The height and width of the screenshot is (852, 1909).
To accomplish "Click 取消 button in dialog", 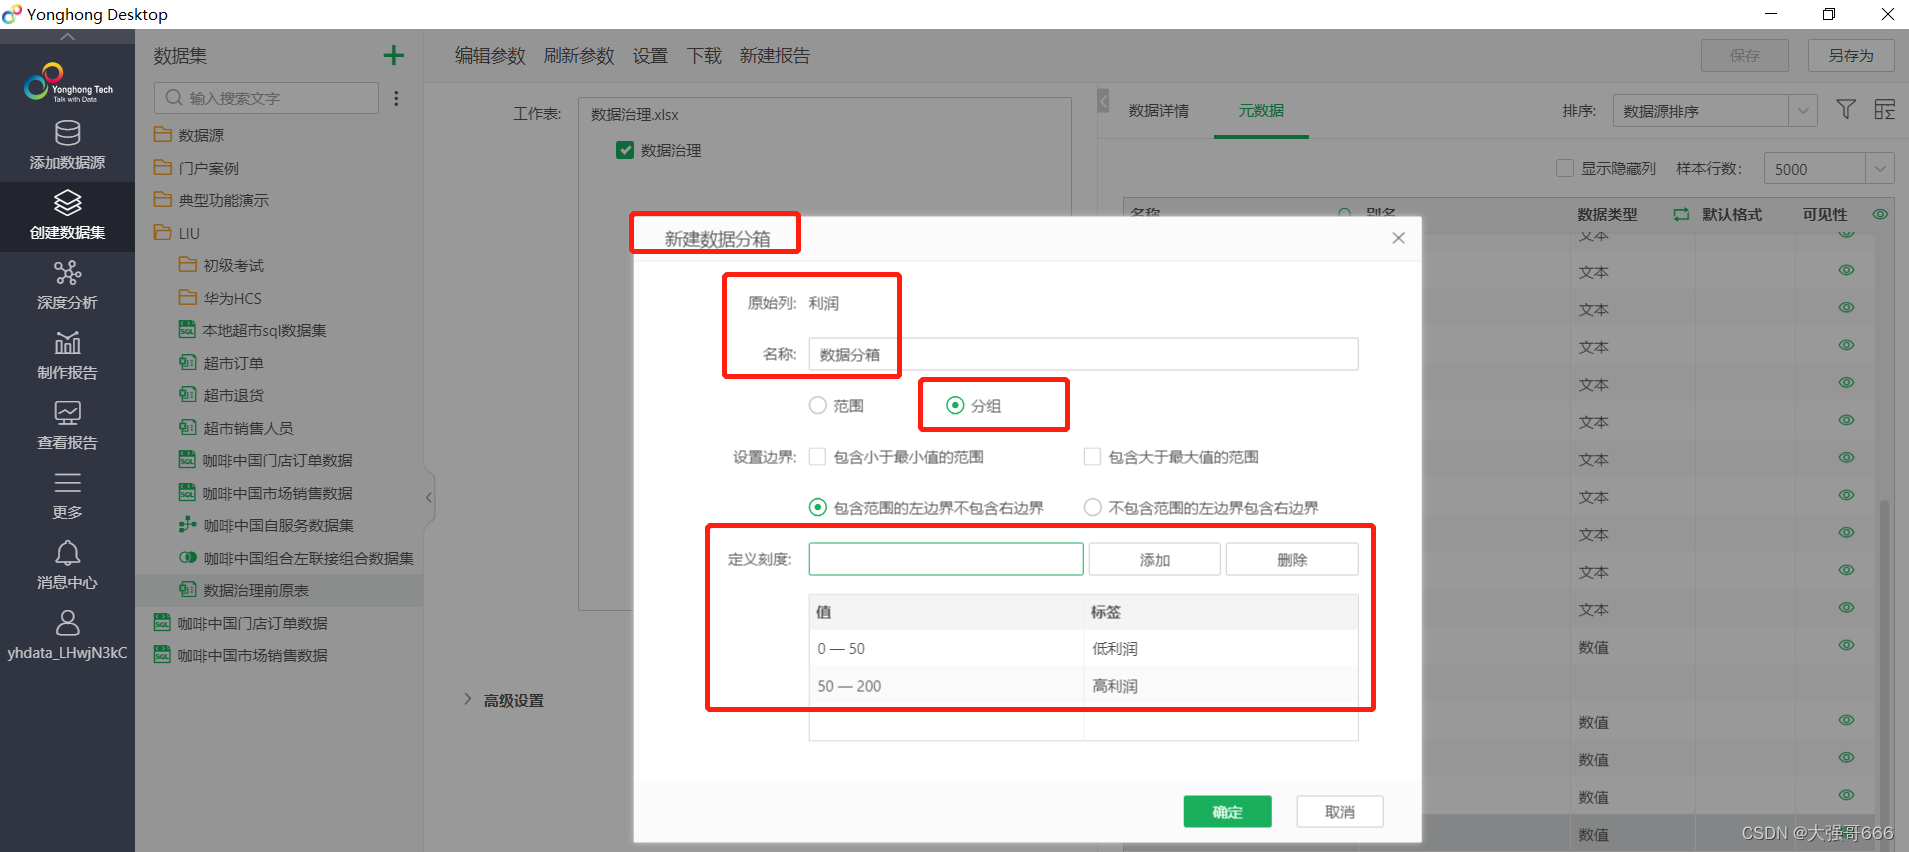I will tap(1340, 812).
